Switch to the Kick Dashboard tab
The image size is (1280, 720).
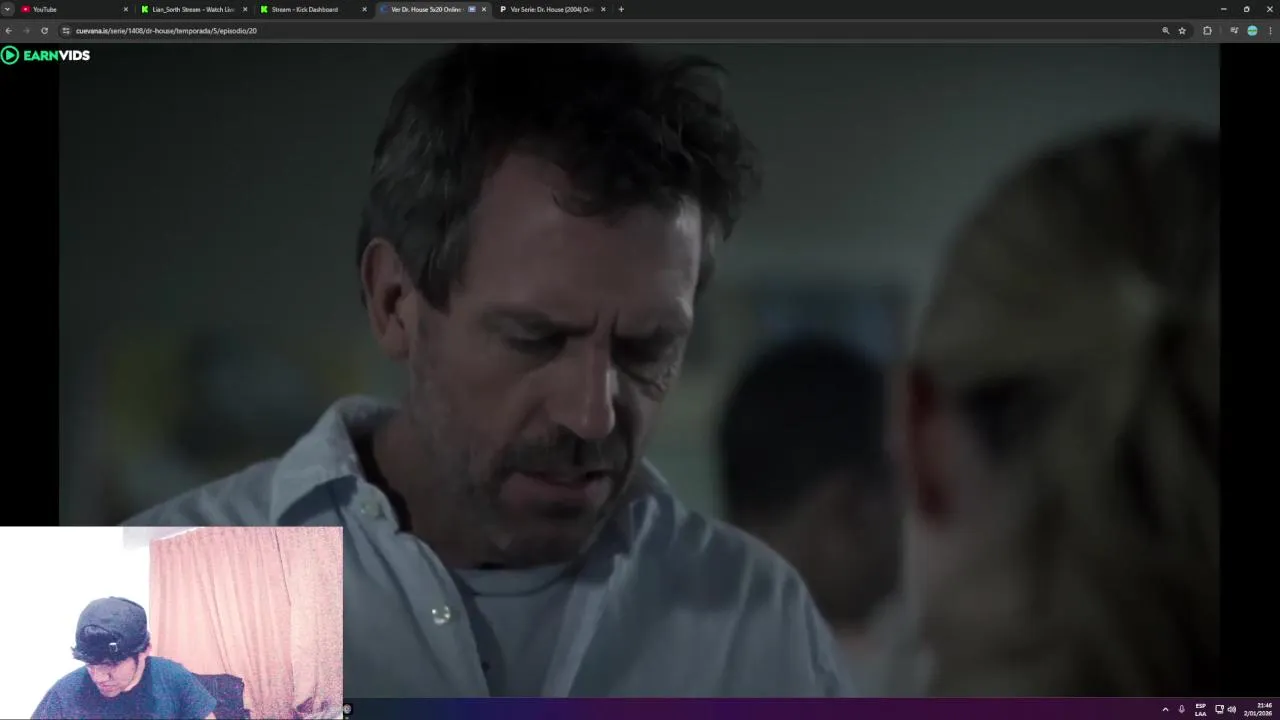pyautogui.click(x=312, y=9)
